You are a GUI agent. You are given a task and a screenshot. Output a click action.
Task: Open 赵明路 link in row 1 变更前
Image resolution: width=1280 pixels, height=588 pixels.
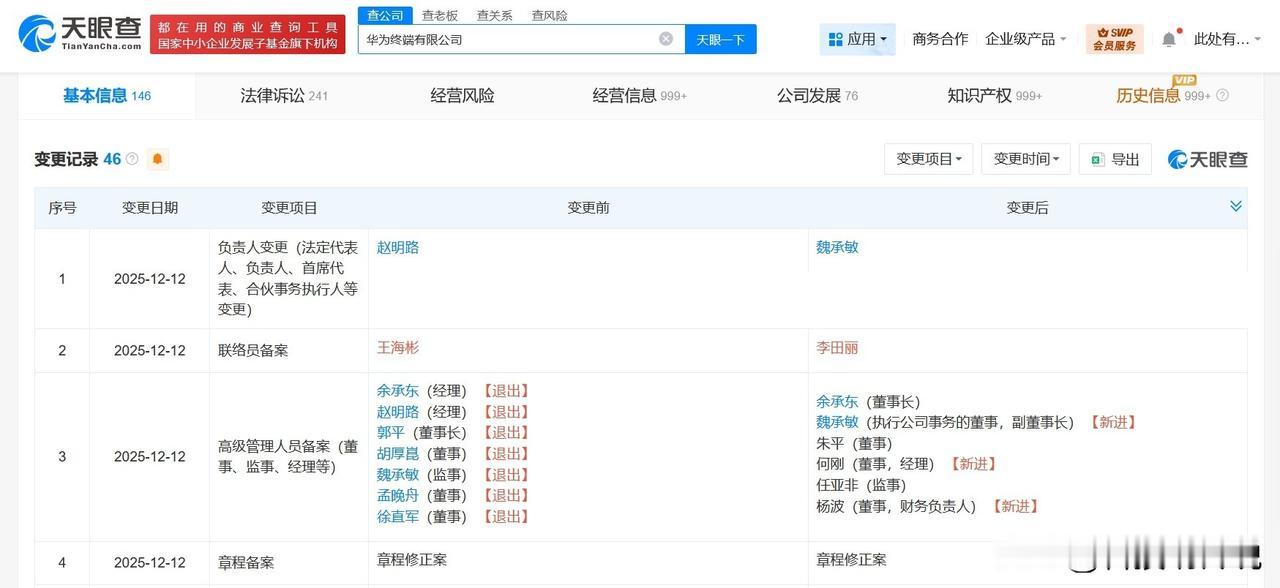point(398,247)
